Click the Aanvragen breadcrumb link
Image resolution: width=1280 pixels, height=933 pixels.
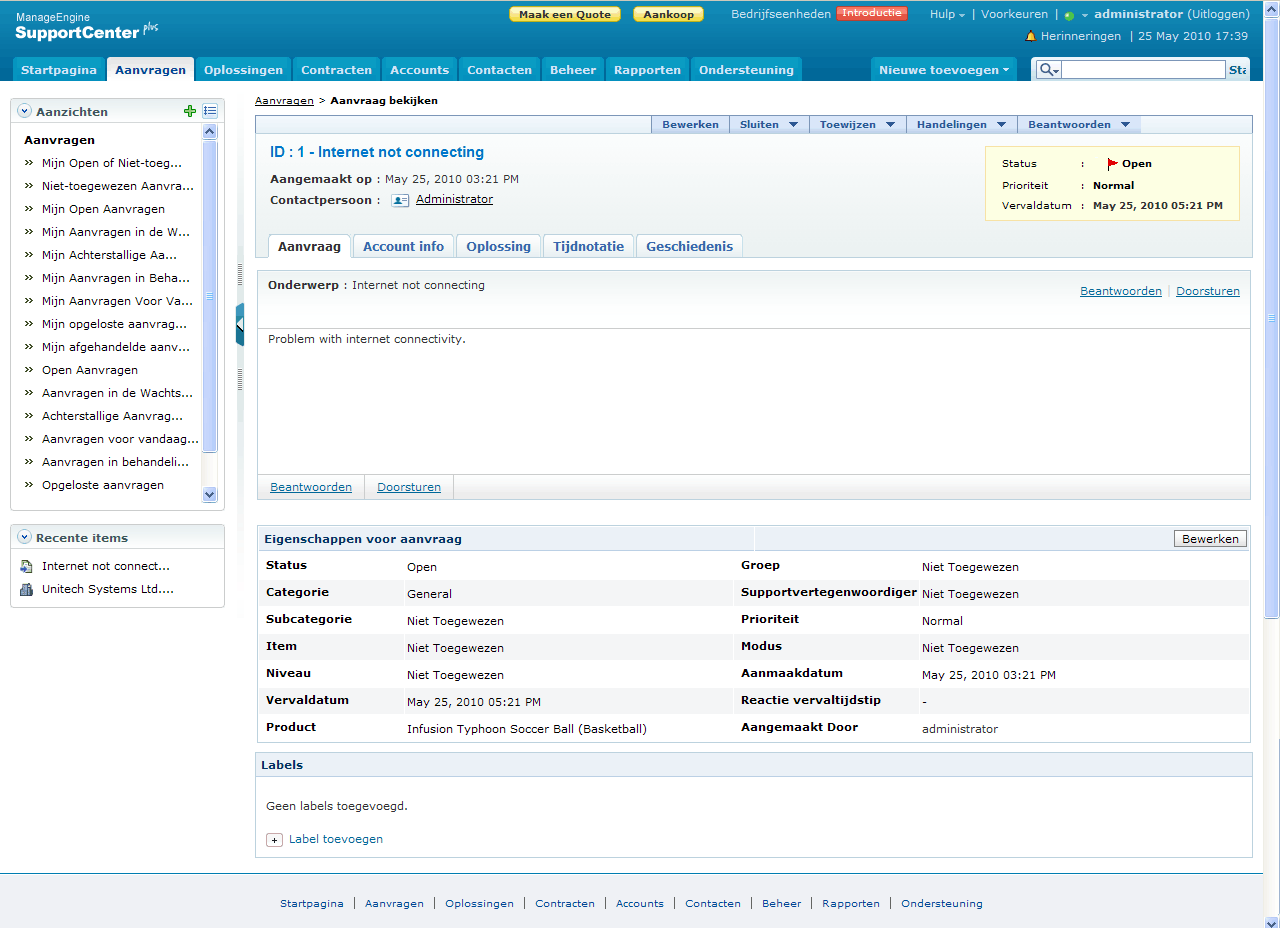284,101
